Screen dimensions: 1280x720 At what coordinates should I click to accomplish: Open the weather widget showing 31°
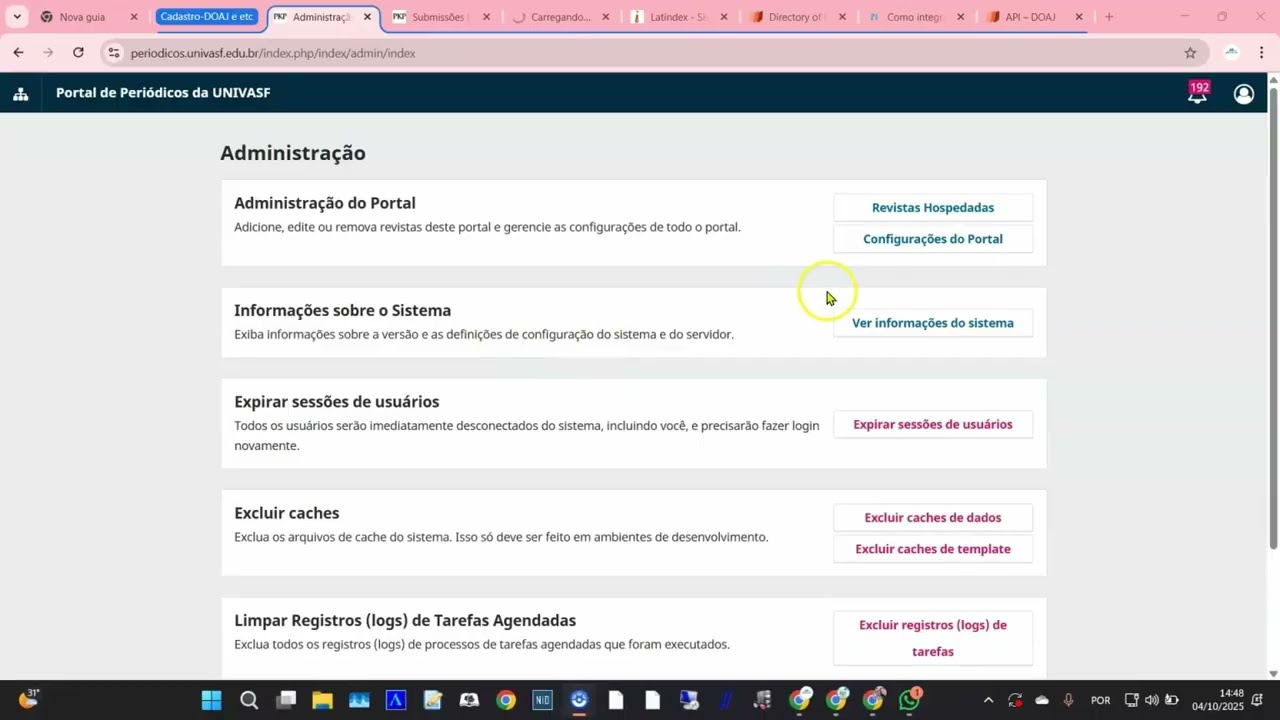click(28, 699)
